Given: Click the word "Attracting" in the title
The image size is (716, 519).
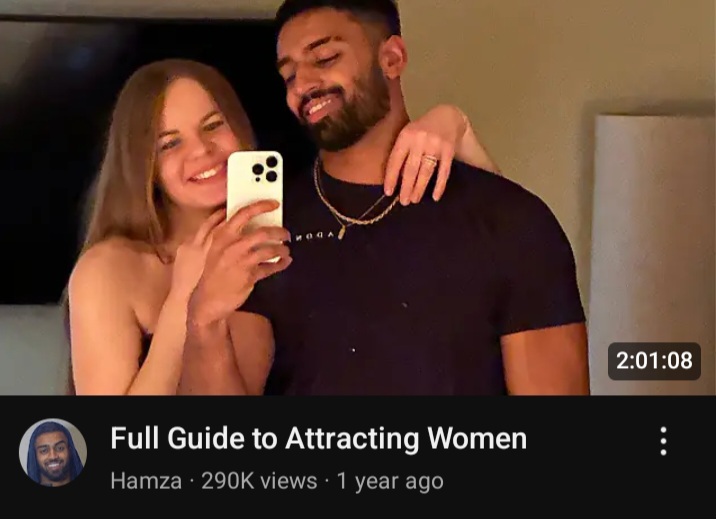Looking at the screenshot, I should (x=352, y=439).
